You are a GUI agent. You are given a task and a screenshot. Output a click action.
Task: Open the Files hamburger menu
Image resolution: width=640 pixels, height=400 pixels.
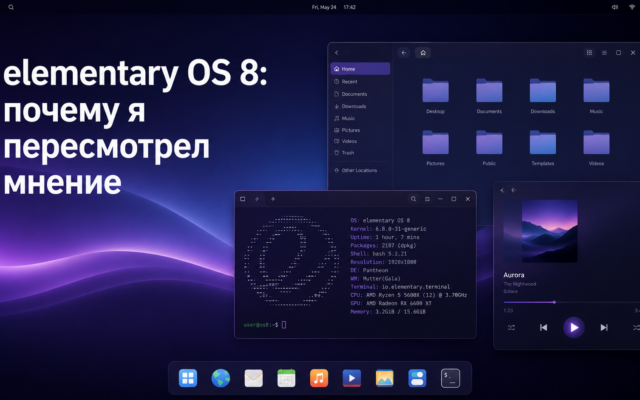coord(604,53)
